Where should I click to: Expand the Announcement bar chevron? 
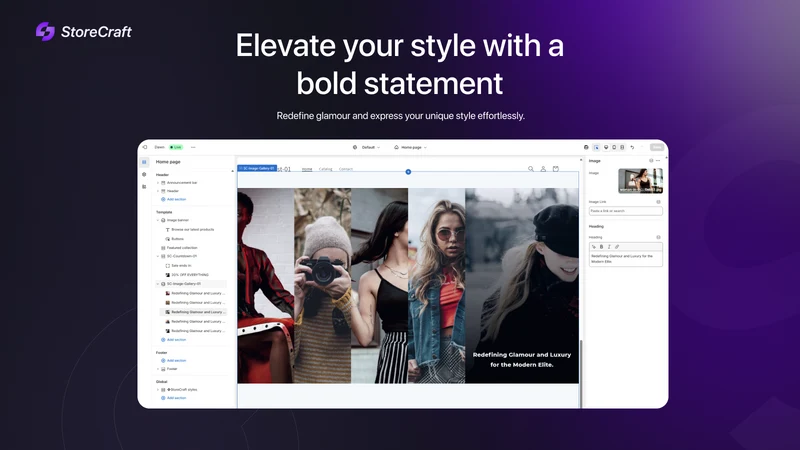click(158, 183)
